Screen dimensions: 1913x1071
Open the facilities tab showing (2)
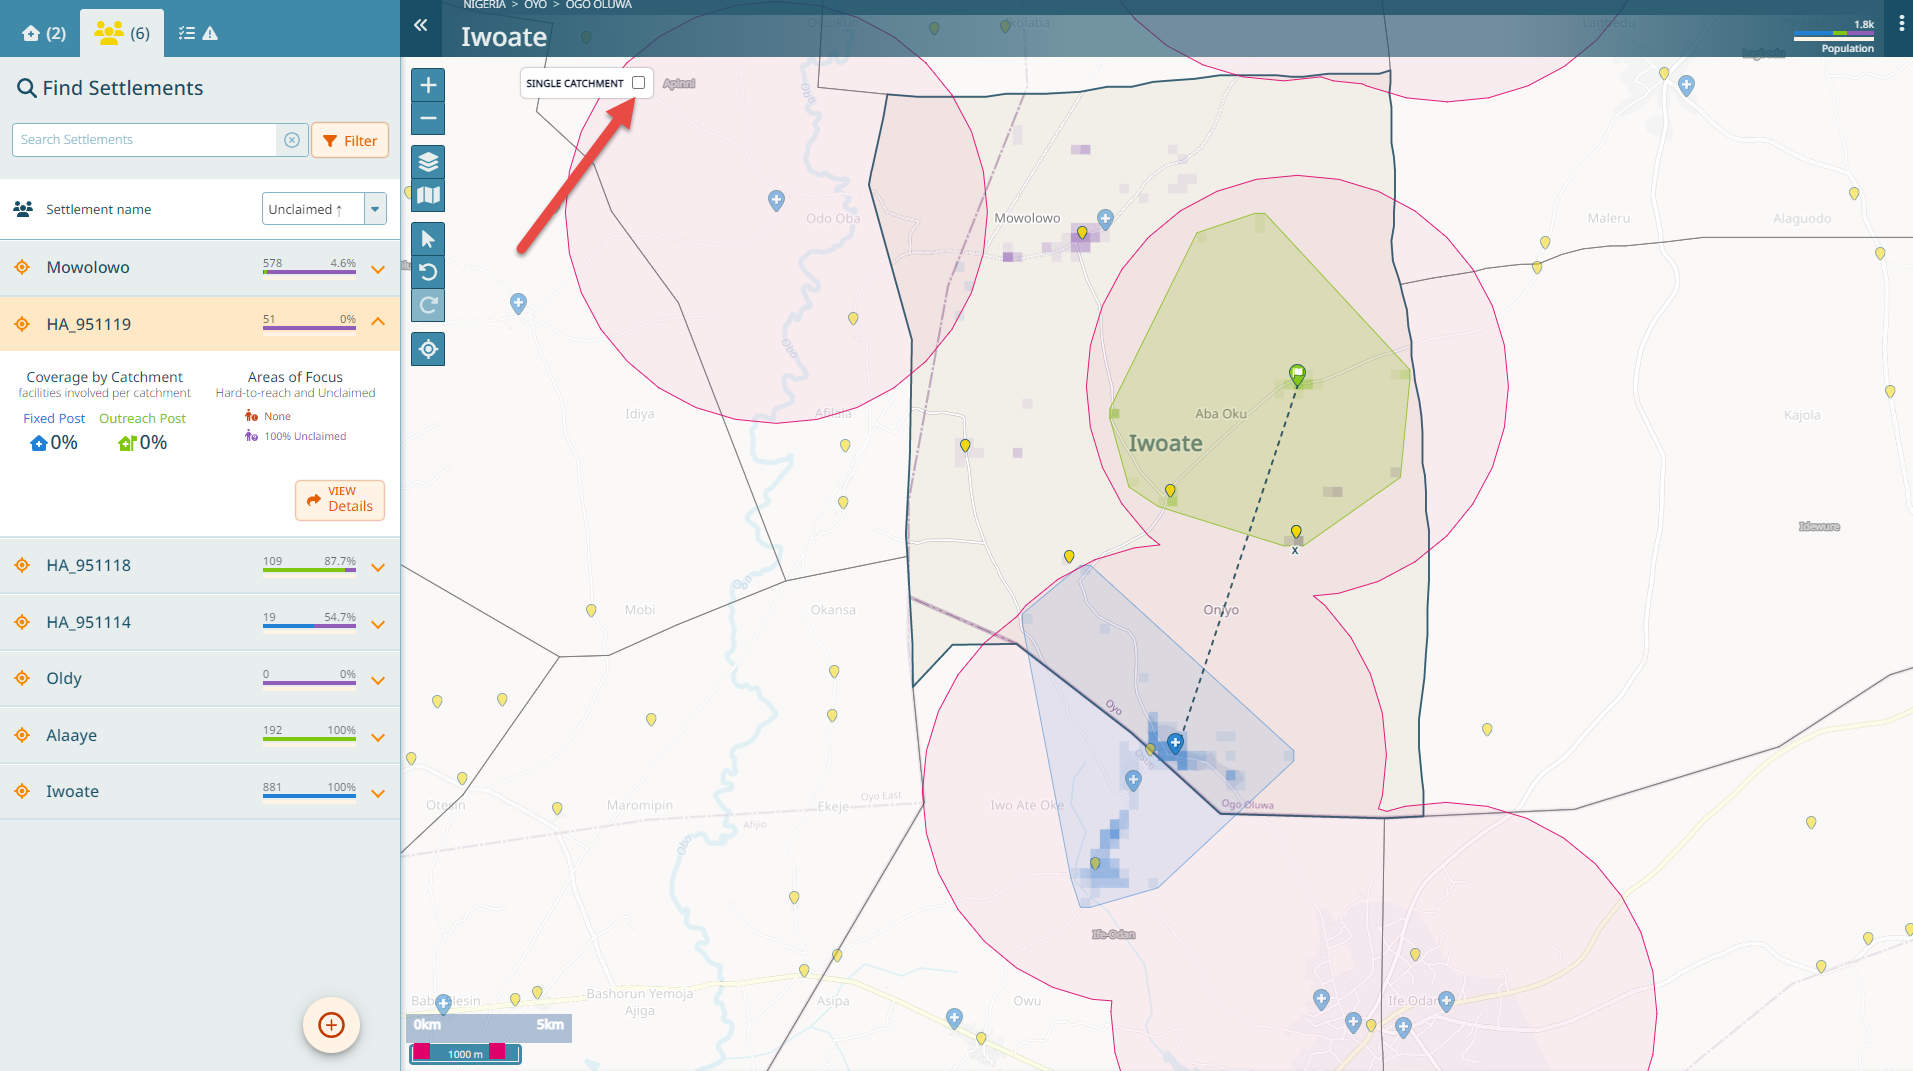[x=43, y=33]
